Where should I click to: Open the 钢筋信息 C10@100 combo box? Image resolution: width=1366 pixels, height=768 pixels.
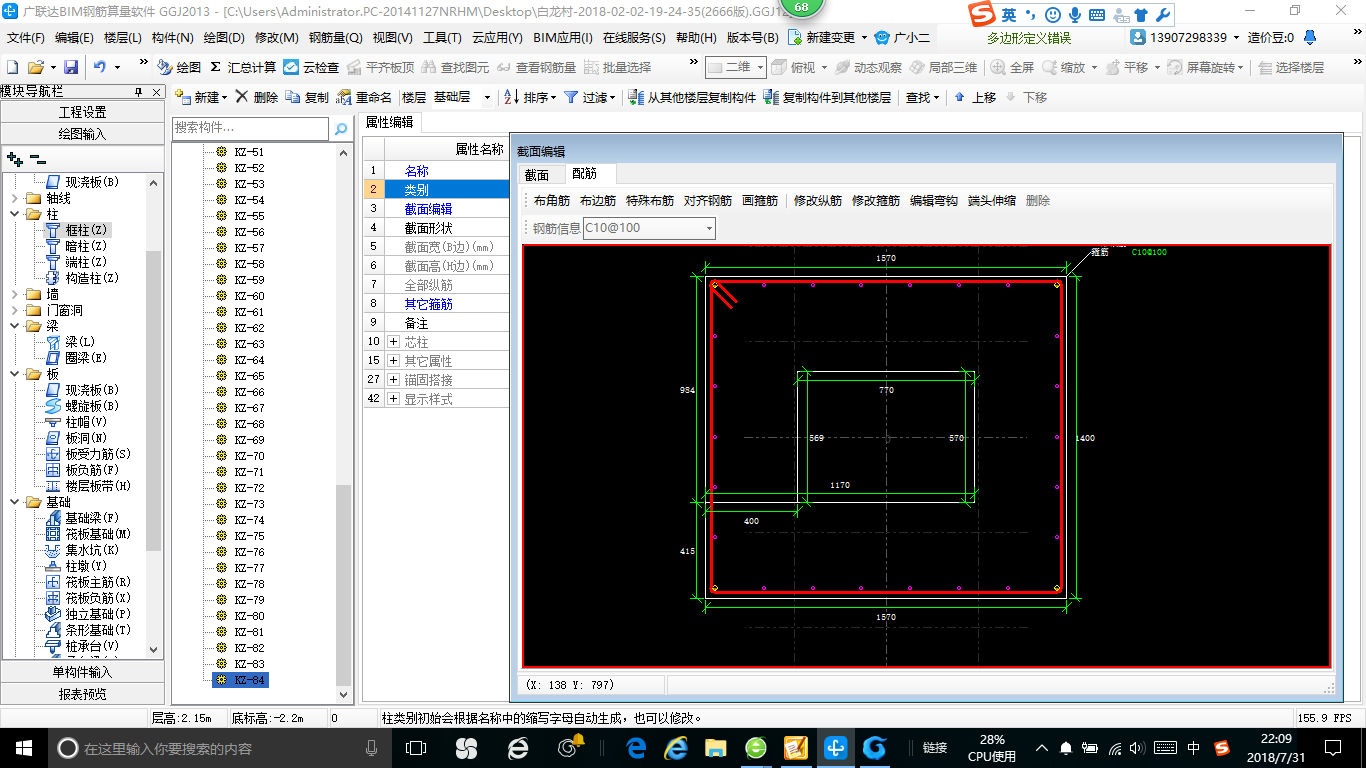(709, 228)
